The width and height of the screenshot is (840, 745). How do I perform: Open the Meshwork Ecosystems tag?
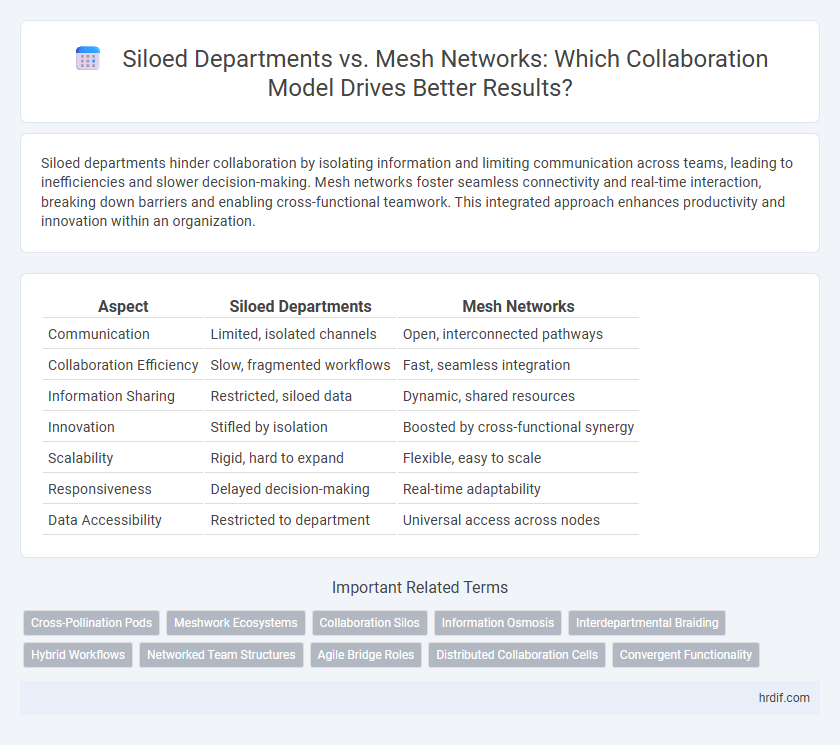click(x=236, y=623)
